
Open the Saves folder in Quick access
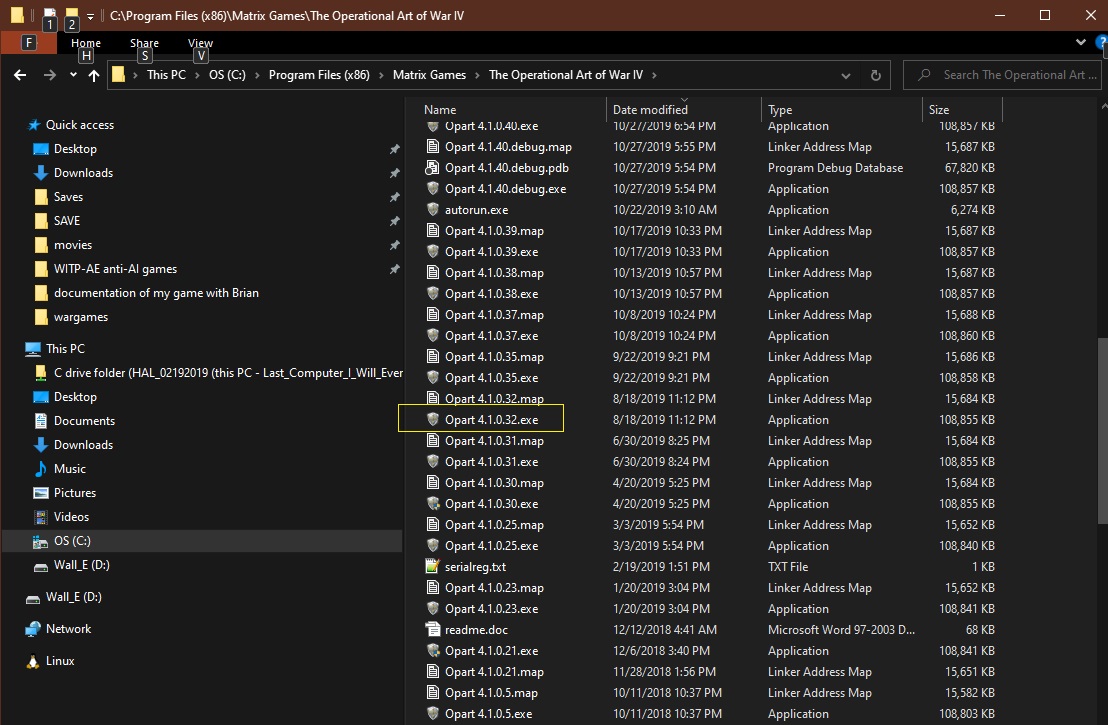point(68,197)
